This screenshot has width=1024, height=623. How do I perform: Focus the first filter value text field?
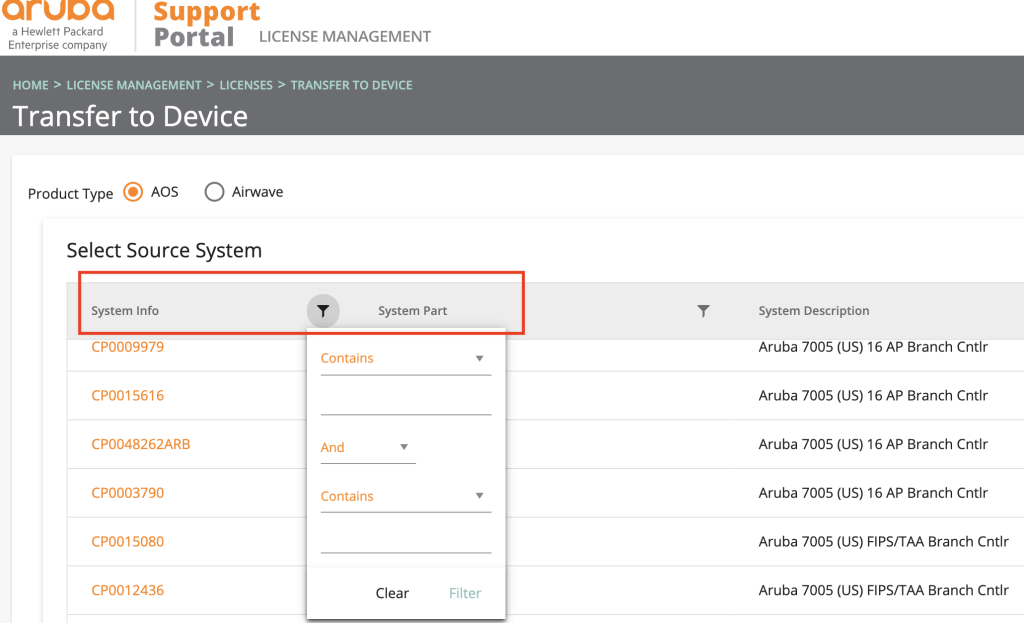point(406,402)
